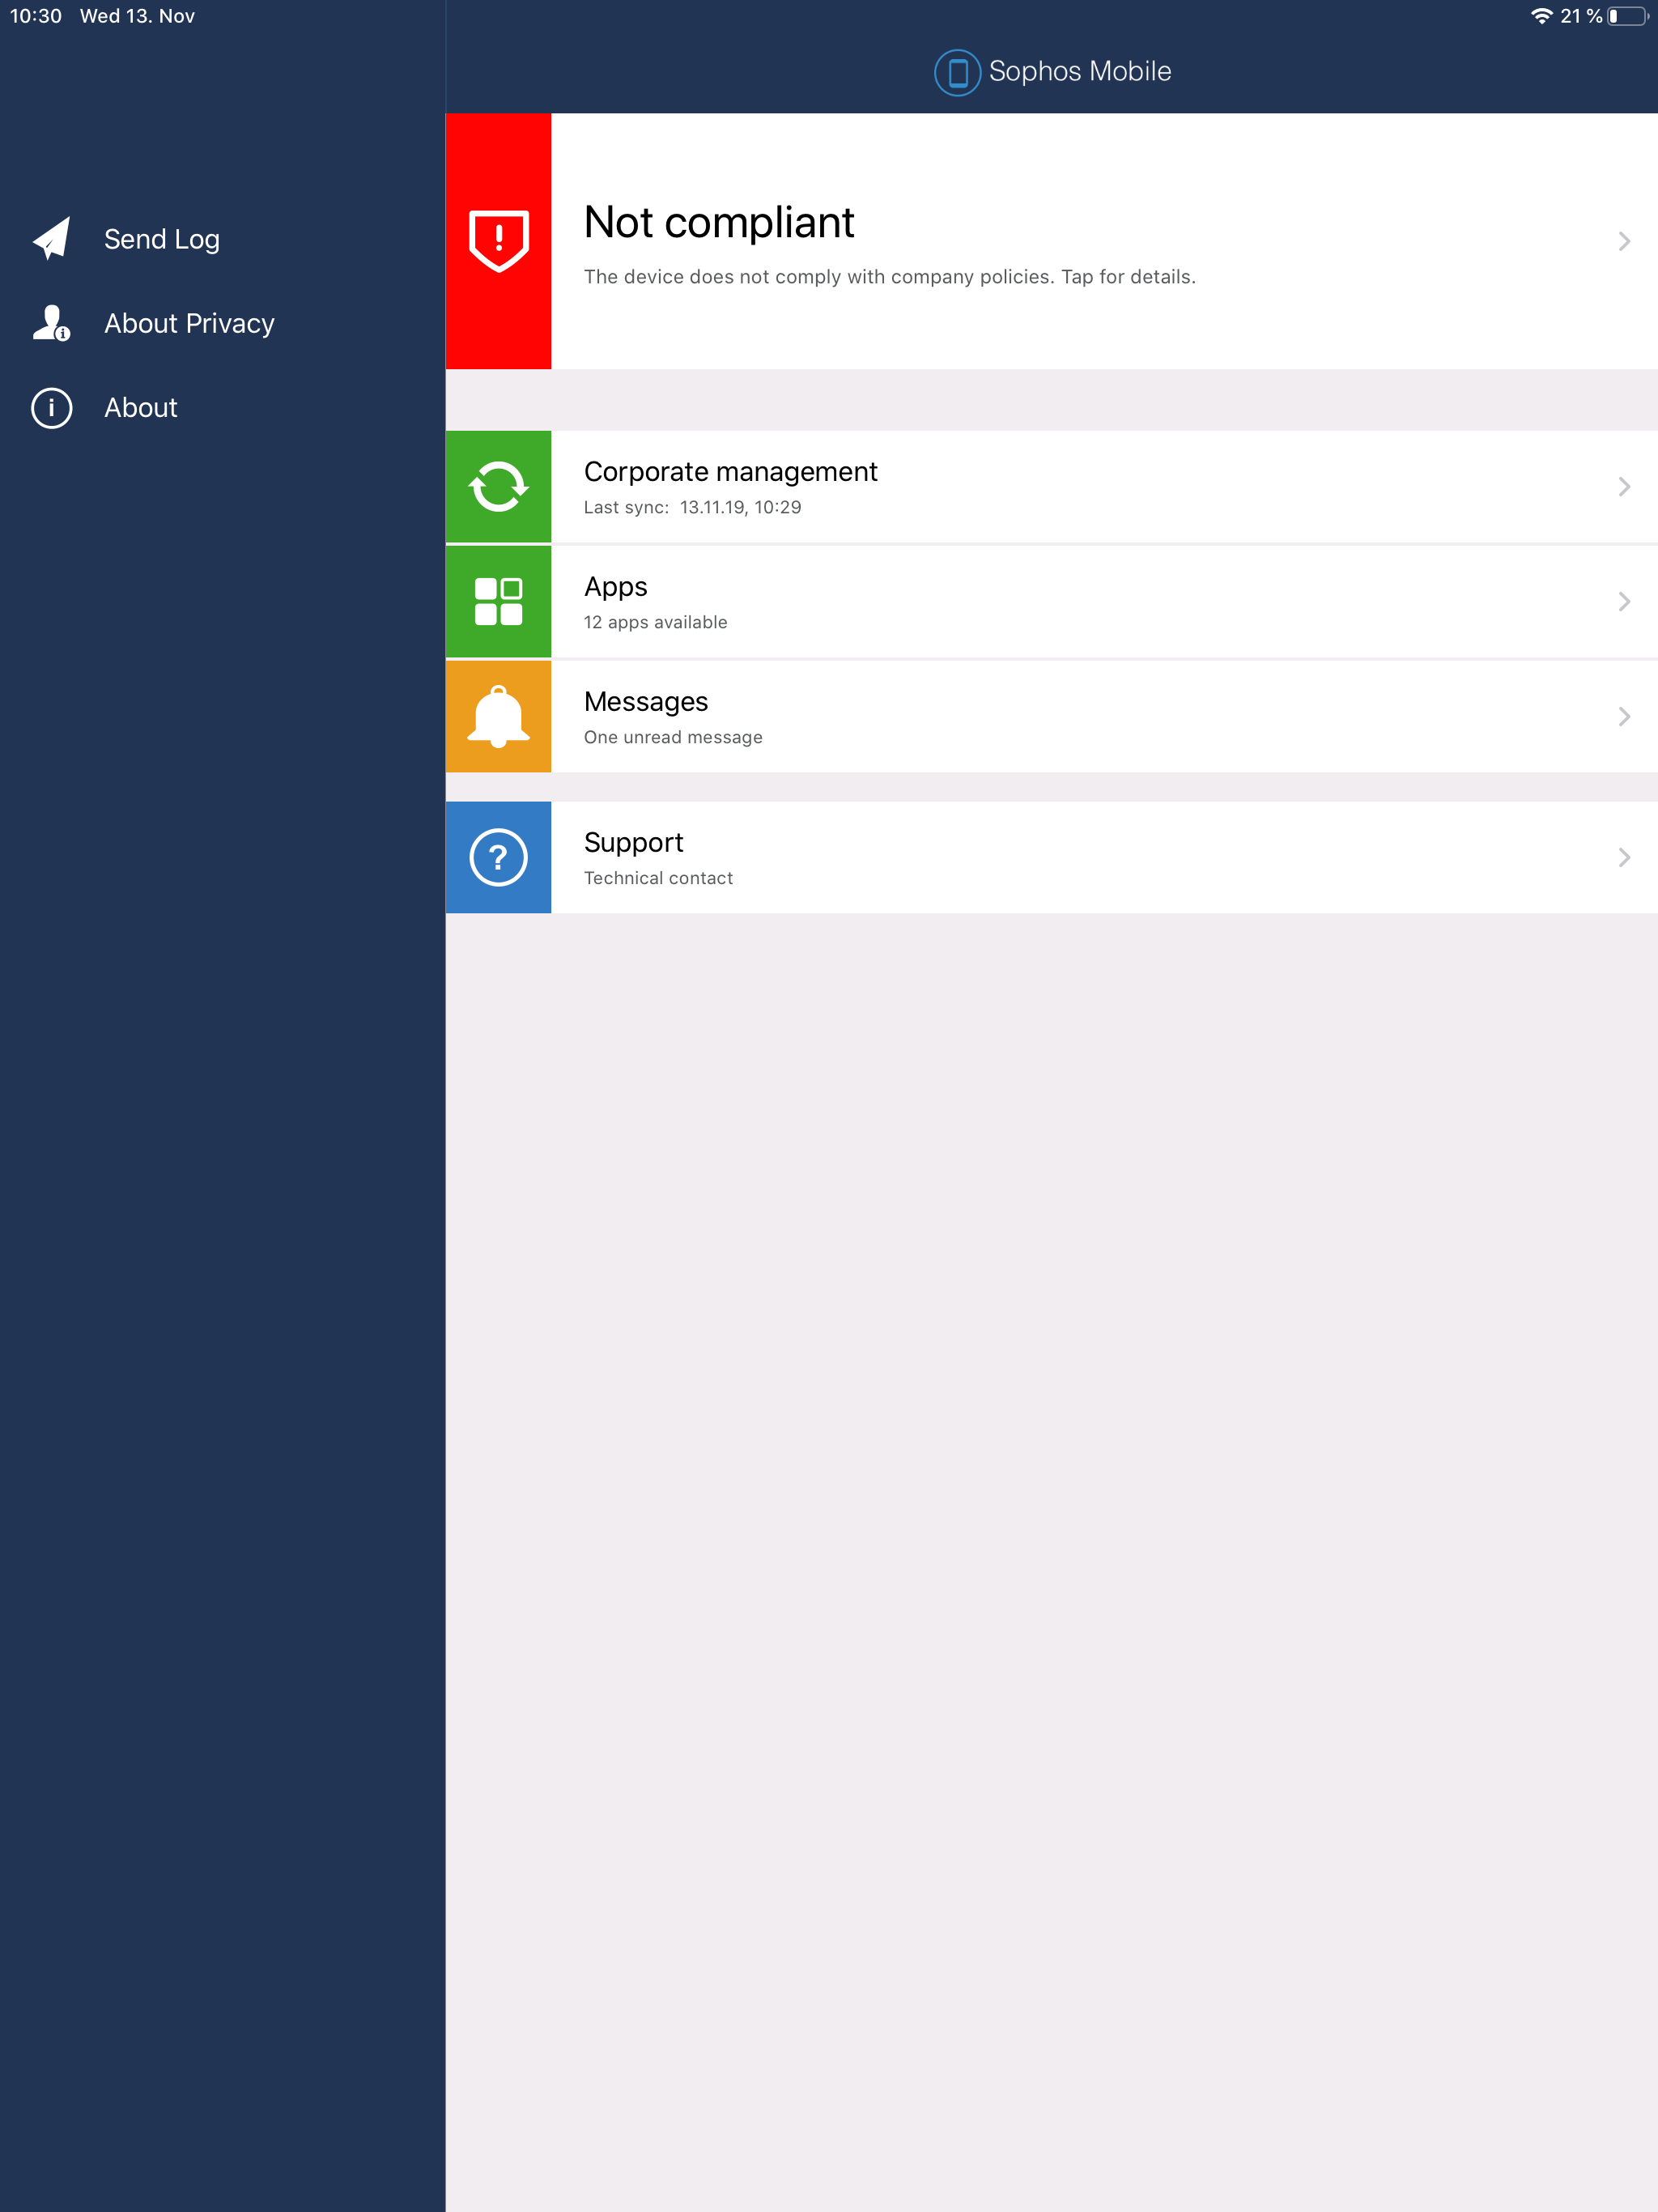Expand the Support row chevron
The image size is (1658, 2212).
pyautogui.click(x=1623, y=857)
